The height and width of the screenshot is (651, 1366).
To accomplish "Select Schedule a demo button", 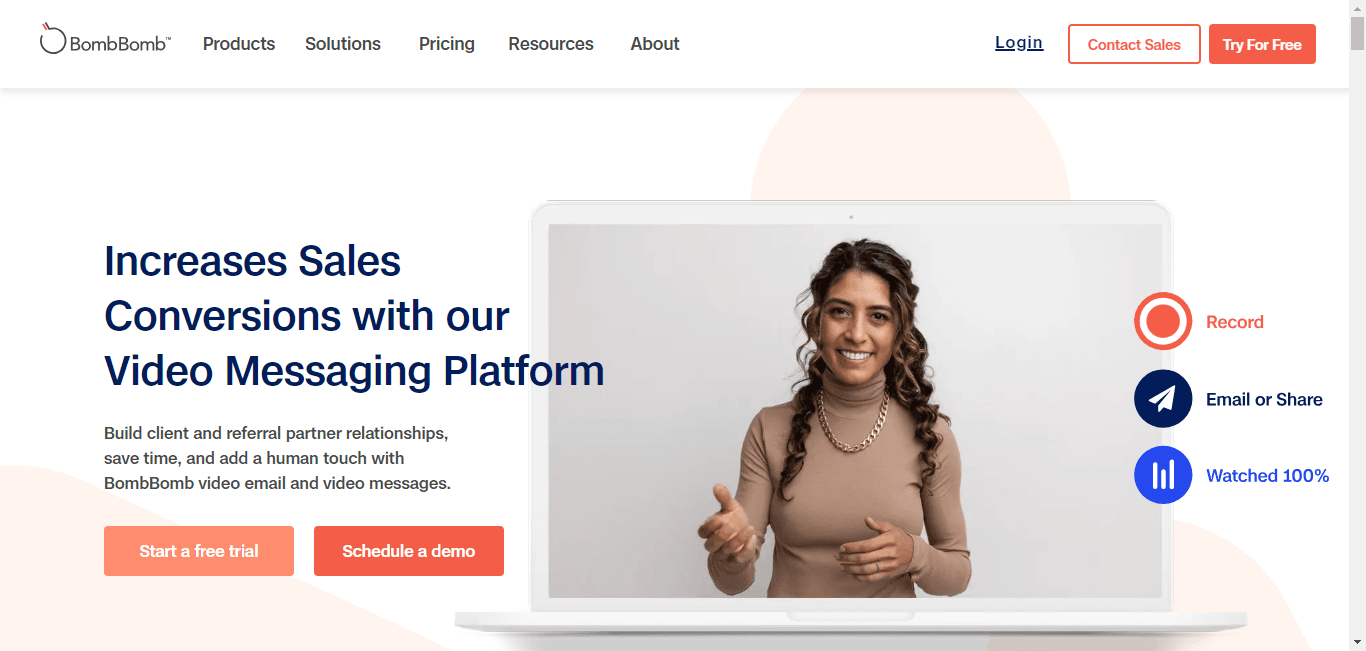I will tap(409, 551).
